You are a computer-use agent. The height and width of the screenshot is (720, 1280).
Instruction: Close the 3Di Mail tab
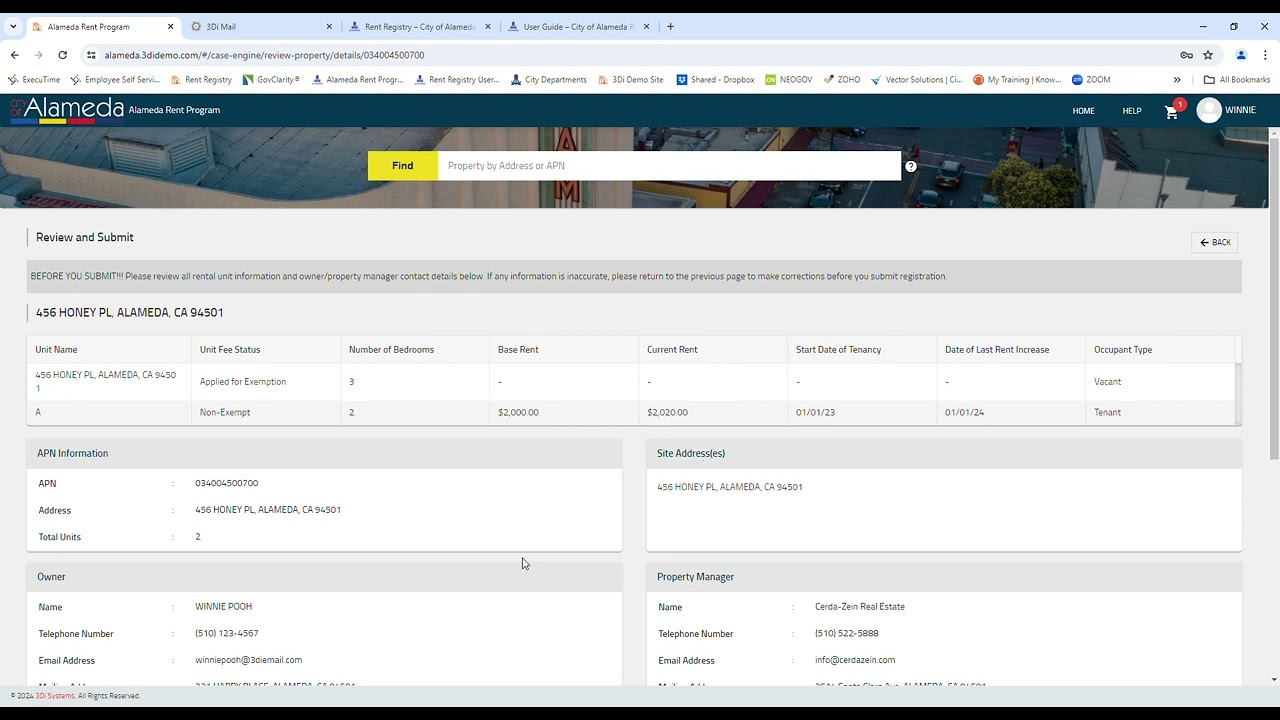[x=329, y=27]
